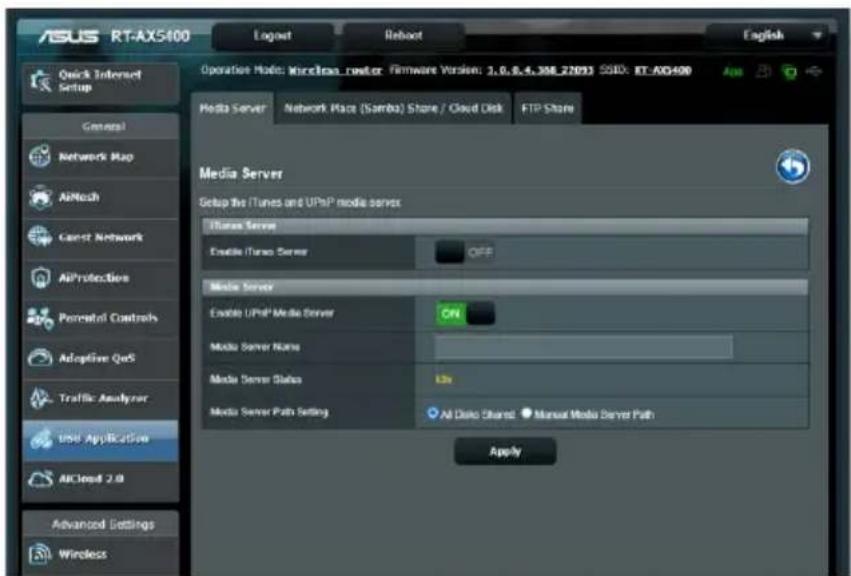This screenshot has width=851, height=576.
Task: Click the Parental Controls icon
Action: [x=40, y=318]
